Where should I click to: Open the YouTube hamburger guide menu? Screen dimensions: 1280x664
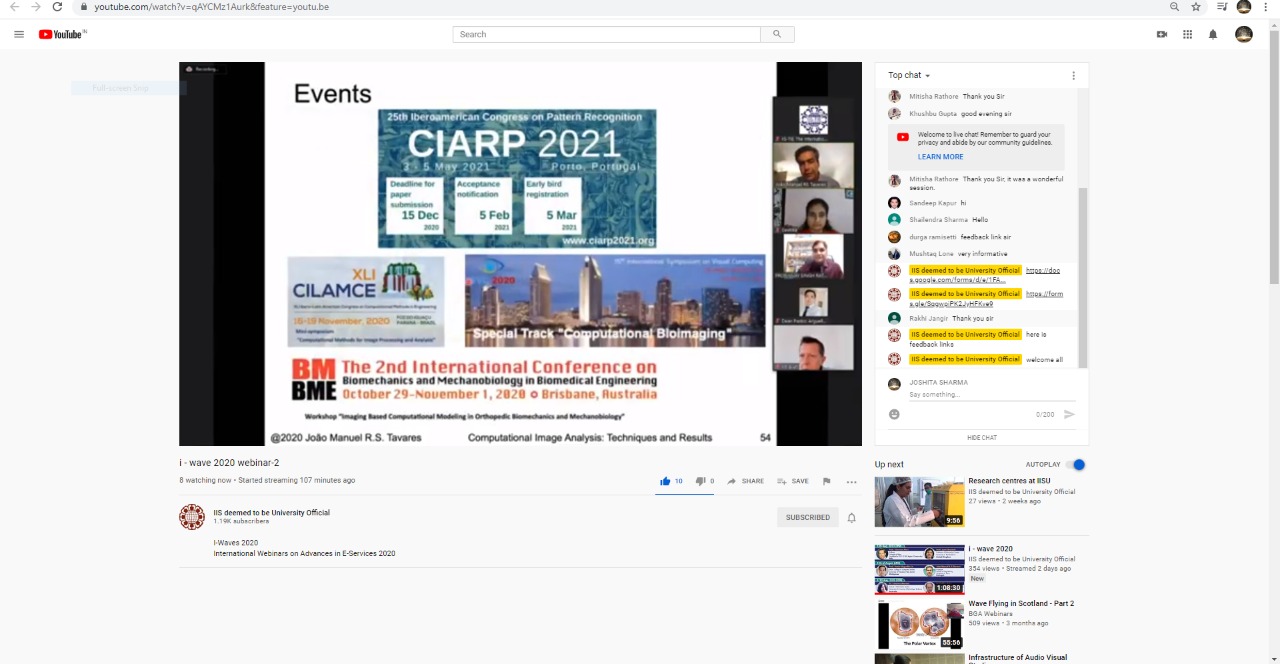pyautogui.click(x=19, y=34)
